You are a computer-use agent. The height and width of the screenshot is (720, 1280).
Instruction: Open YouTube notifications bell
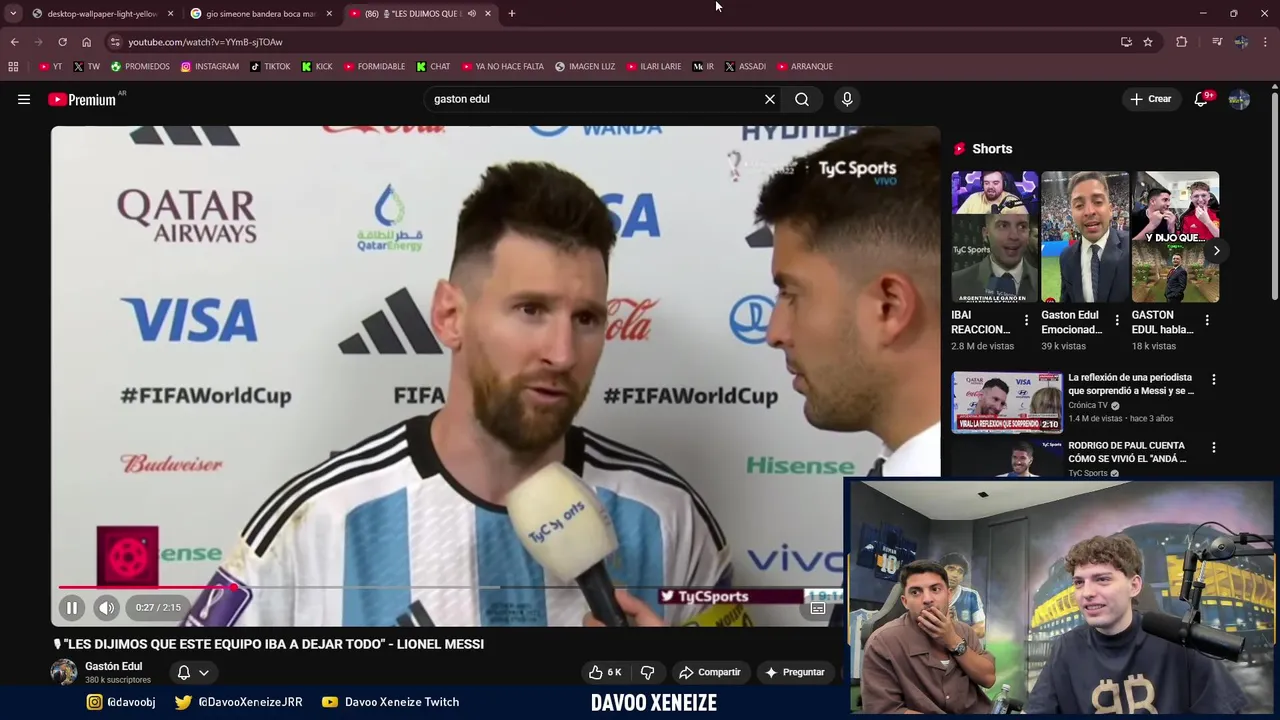tap(1201, 99)
